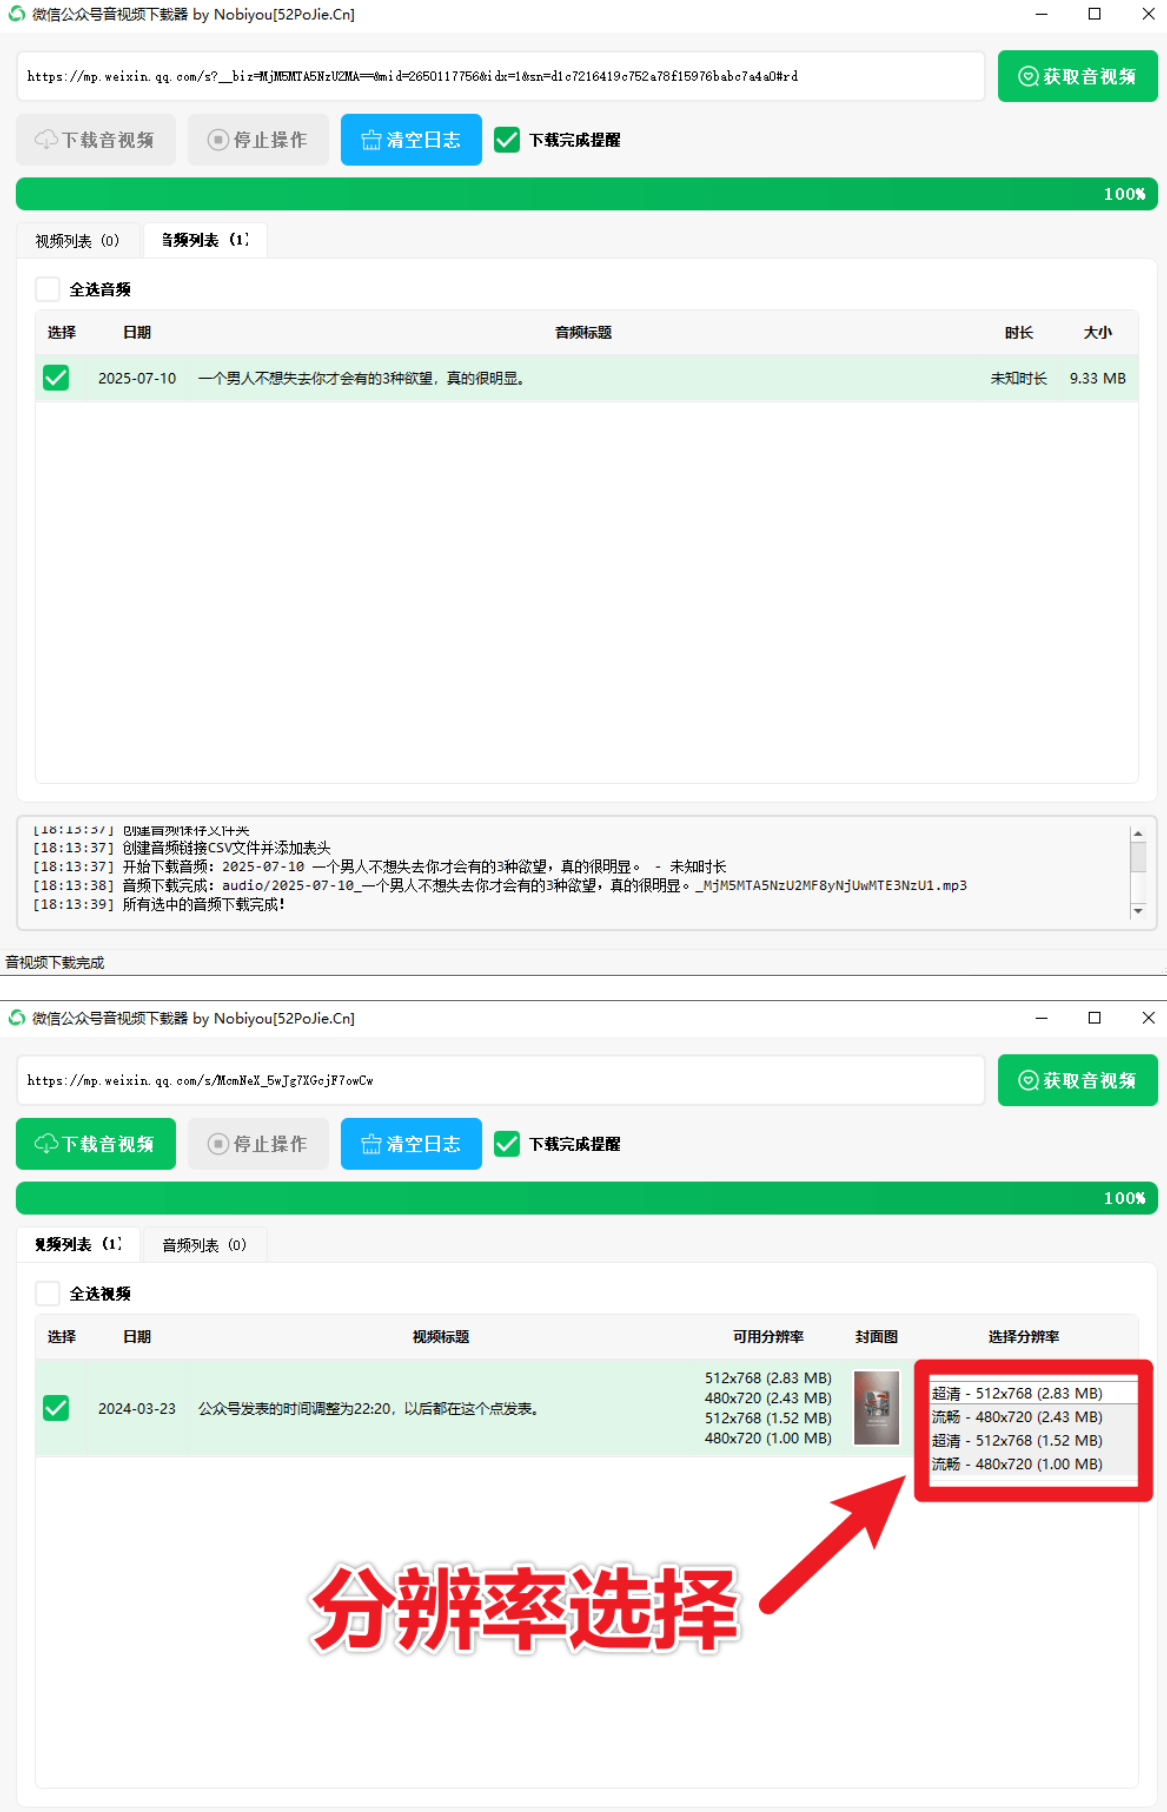This screenshot has height=1812, width=1167.
Task: Maximize the bottom window
Action: (1095, 1018)
